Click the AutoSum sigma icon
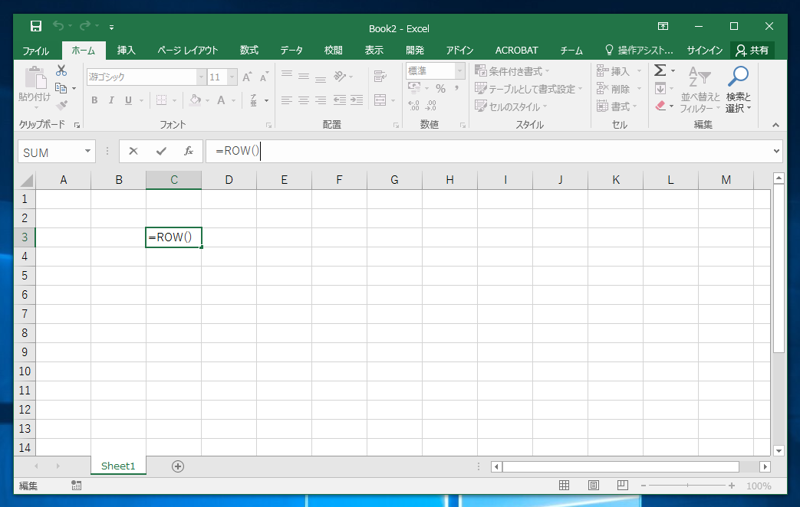The image size is (800, 507). pyautogui.click(x=660, y=70)
